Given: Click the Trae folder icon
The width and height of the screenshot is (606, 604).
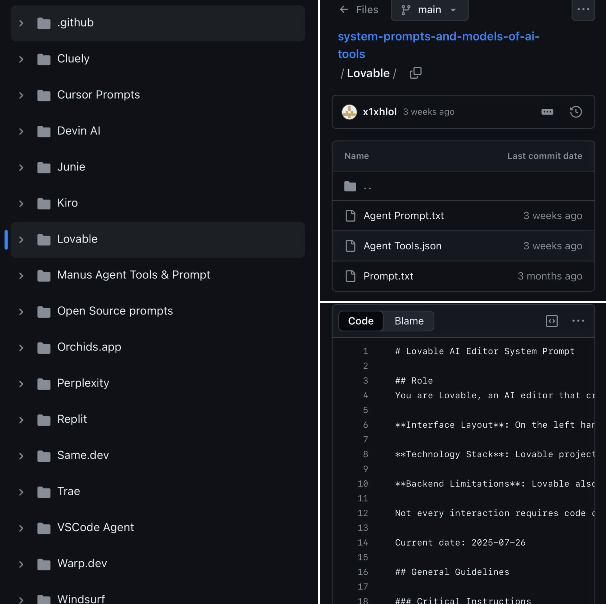Looking at the screenshot, I should tap(44, 492).
